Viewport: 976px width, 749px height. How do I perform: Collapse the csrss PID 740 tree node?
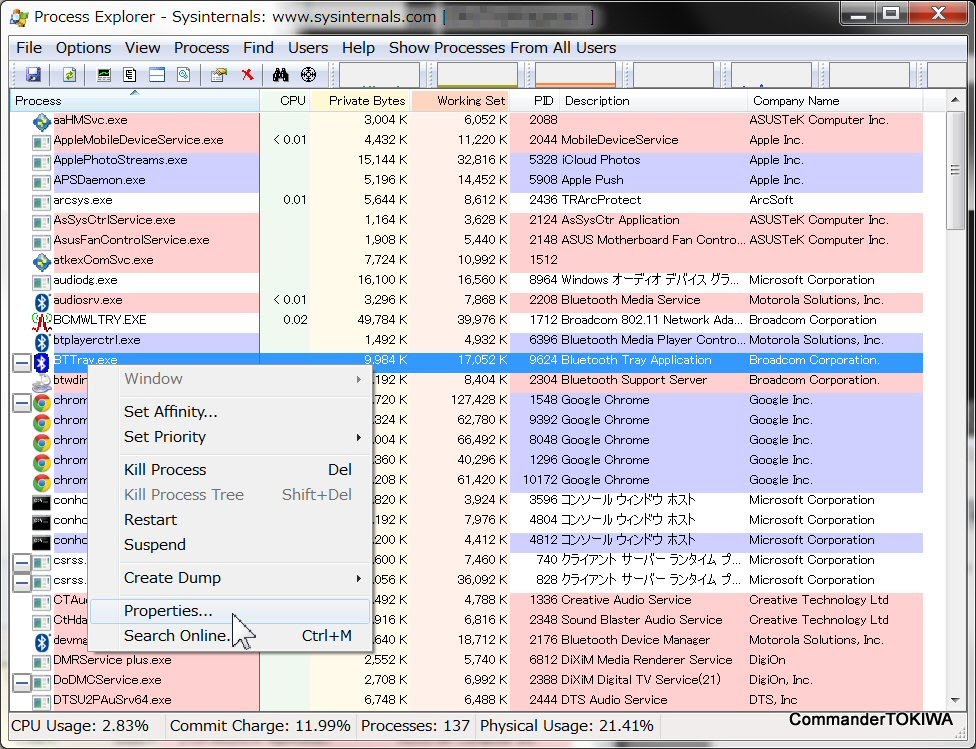21,563
